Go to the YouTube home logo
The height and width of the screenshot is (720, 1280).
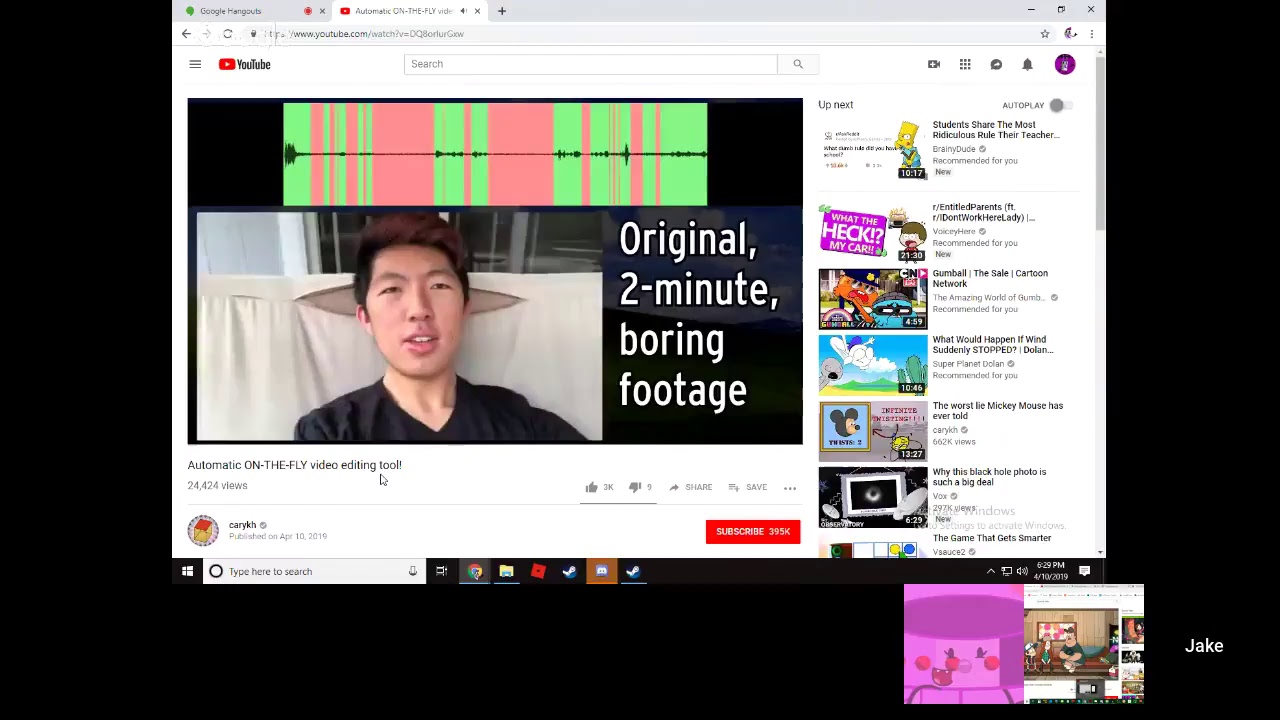click(x=245, y=64)
